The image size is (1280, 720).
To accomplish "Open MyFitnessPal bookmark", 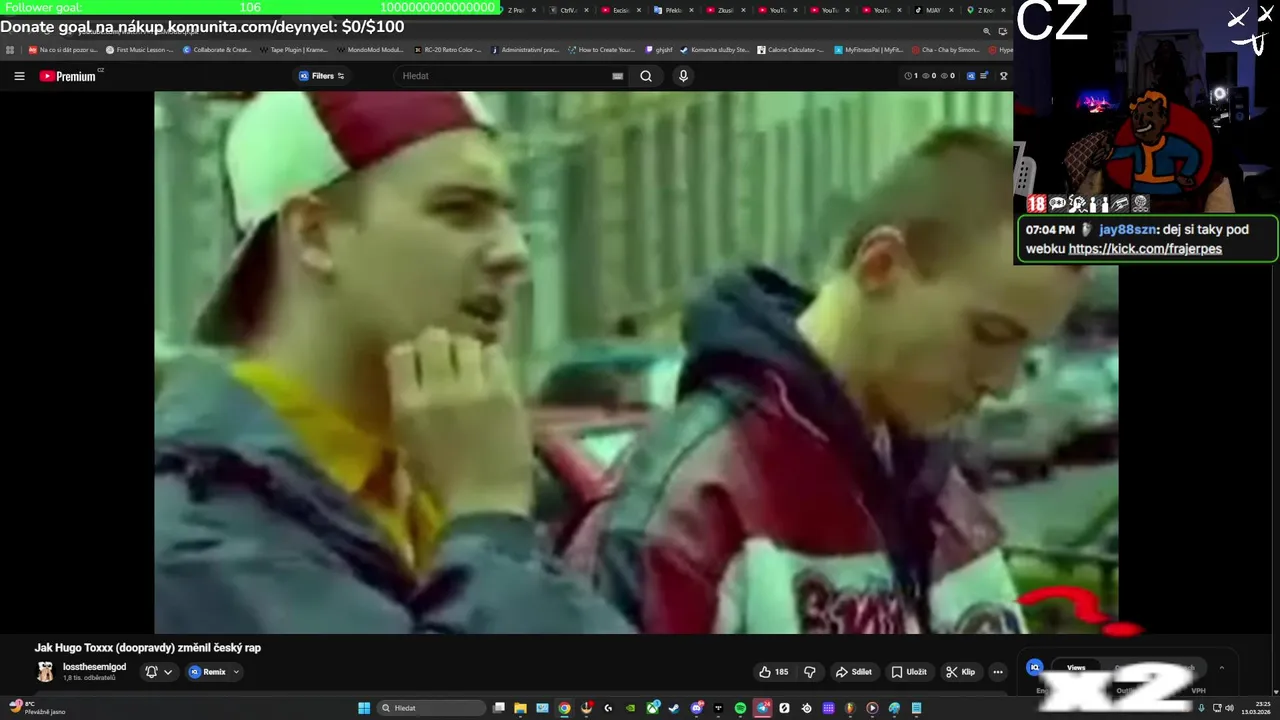I will tap(868, 49).
